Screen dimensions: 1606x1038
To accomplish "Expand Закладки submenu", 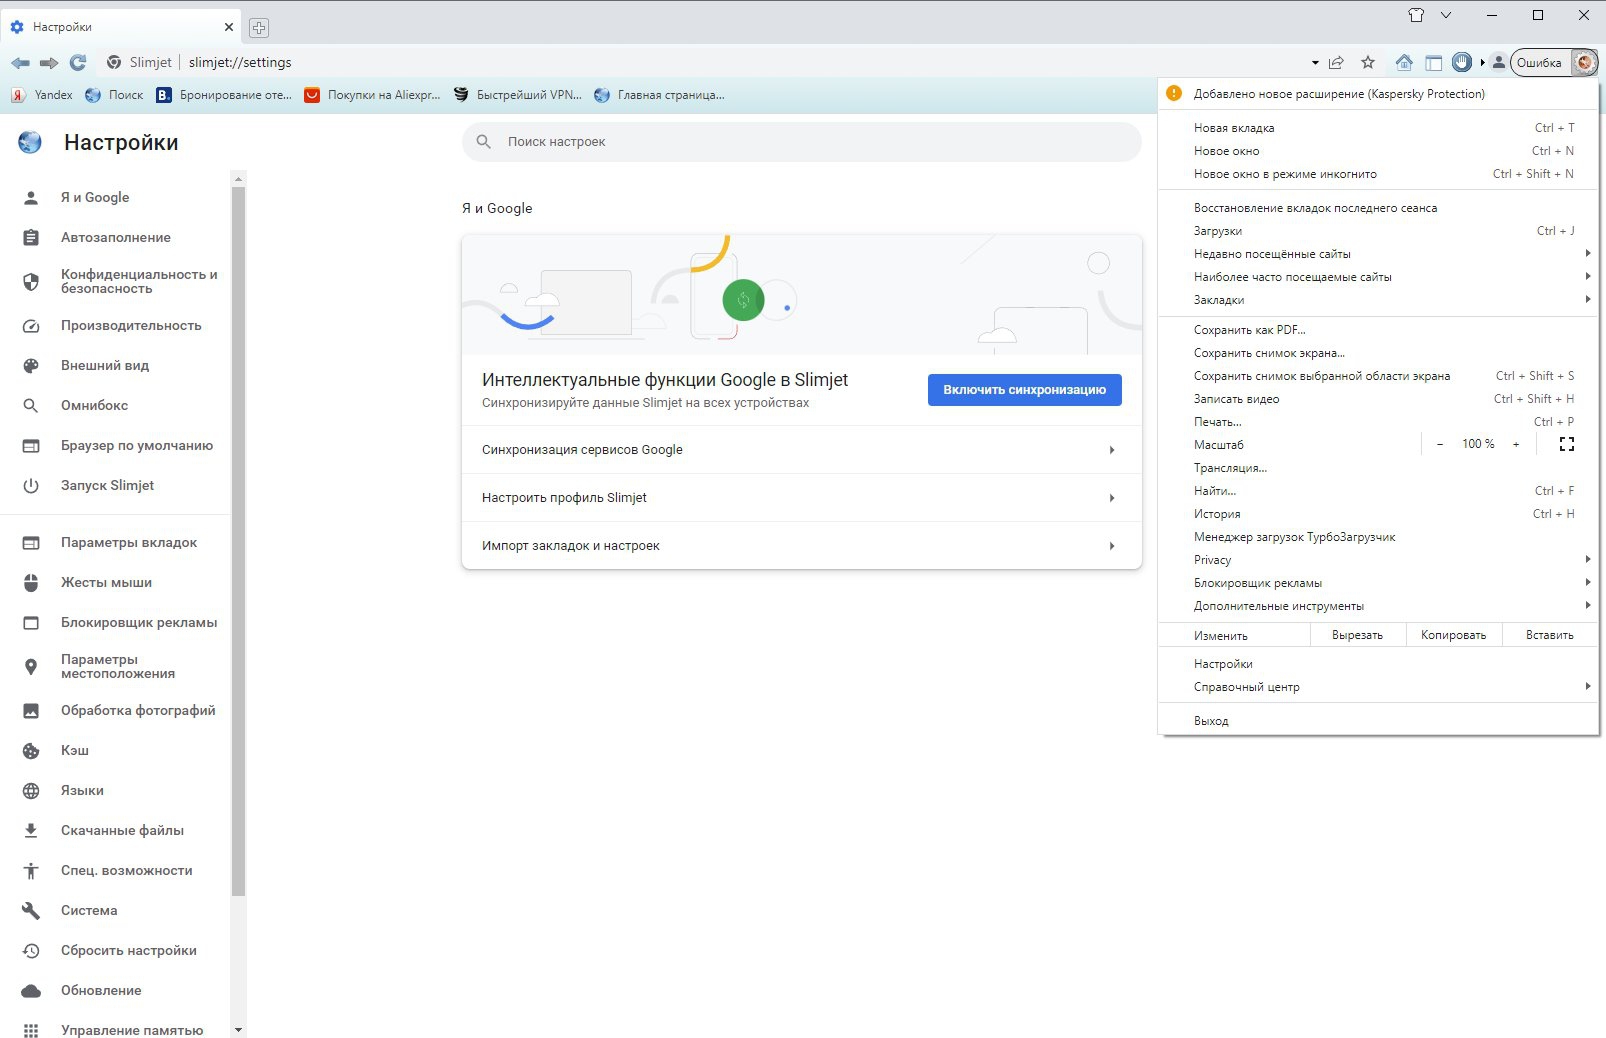I will pyautogui.click(x=1378, y=300).
